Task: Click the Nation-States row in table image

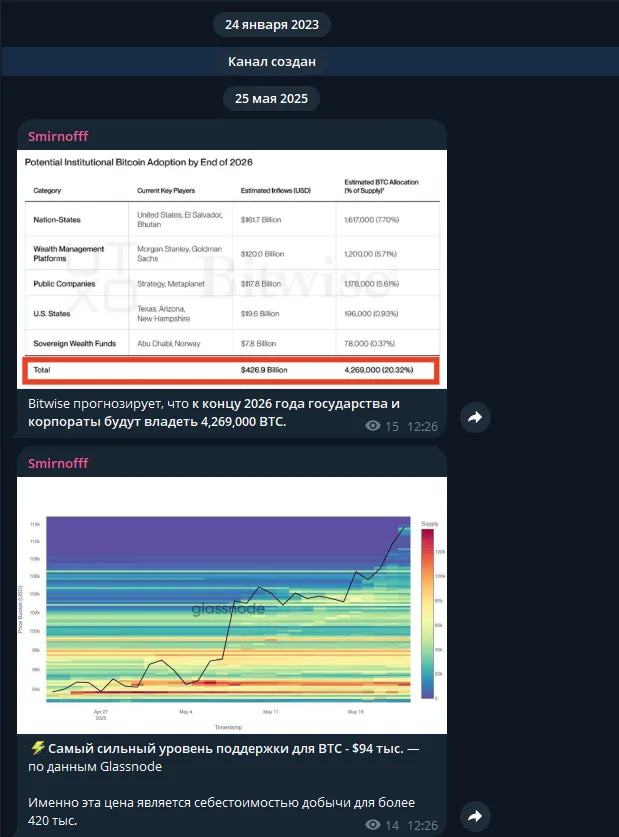Action: click(232, 220)
